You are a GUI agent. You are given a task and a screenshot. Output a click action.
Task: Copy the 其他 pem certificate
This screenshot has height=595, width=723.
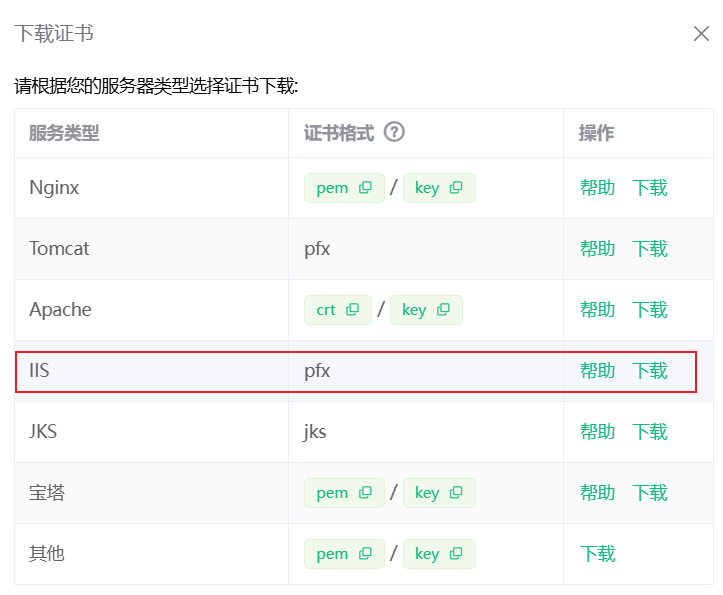pos(365,554)
